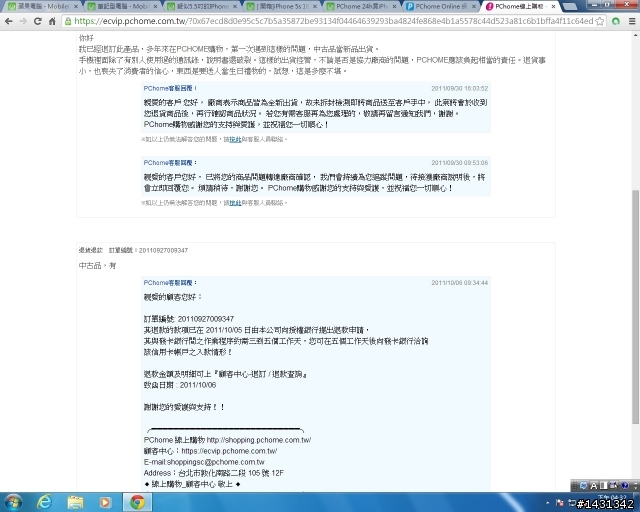Close the [閒聊]iPhone 5s tab

click(314, 7)
